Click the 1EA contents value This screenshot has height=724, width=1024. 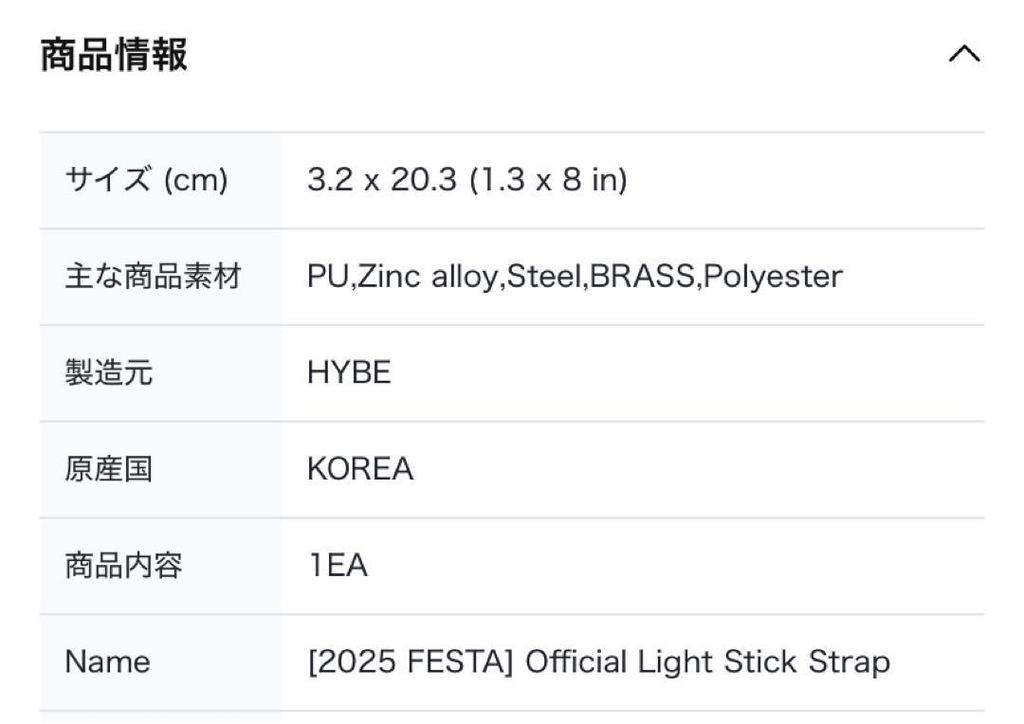338,566
